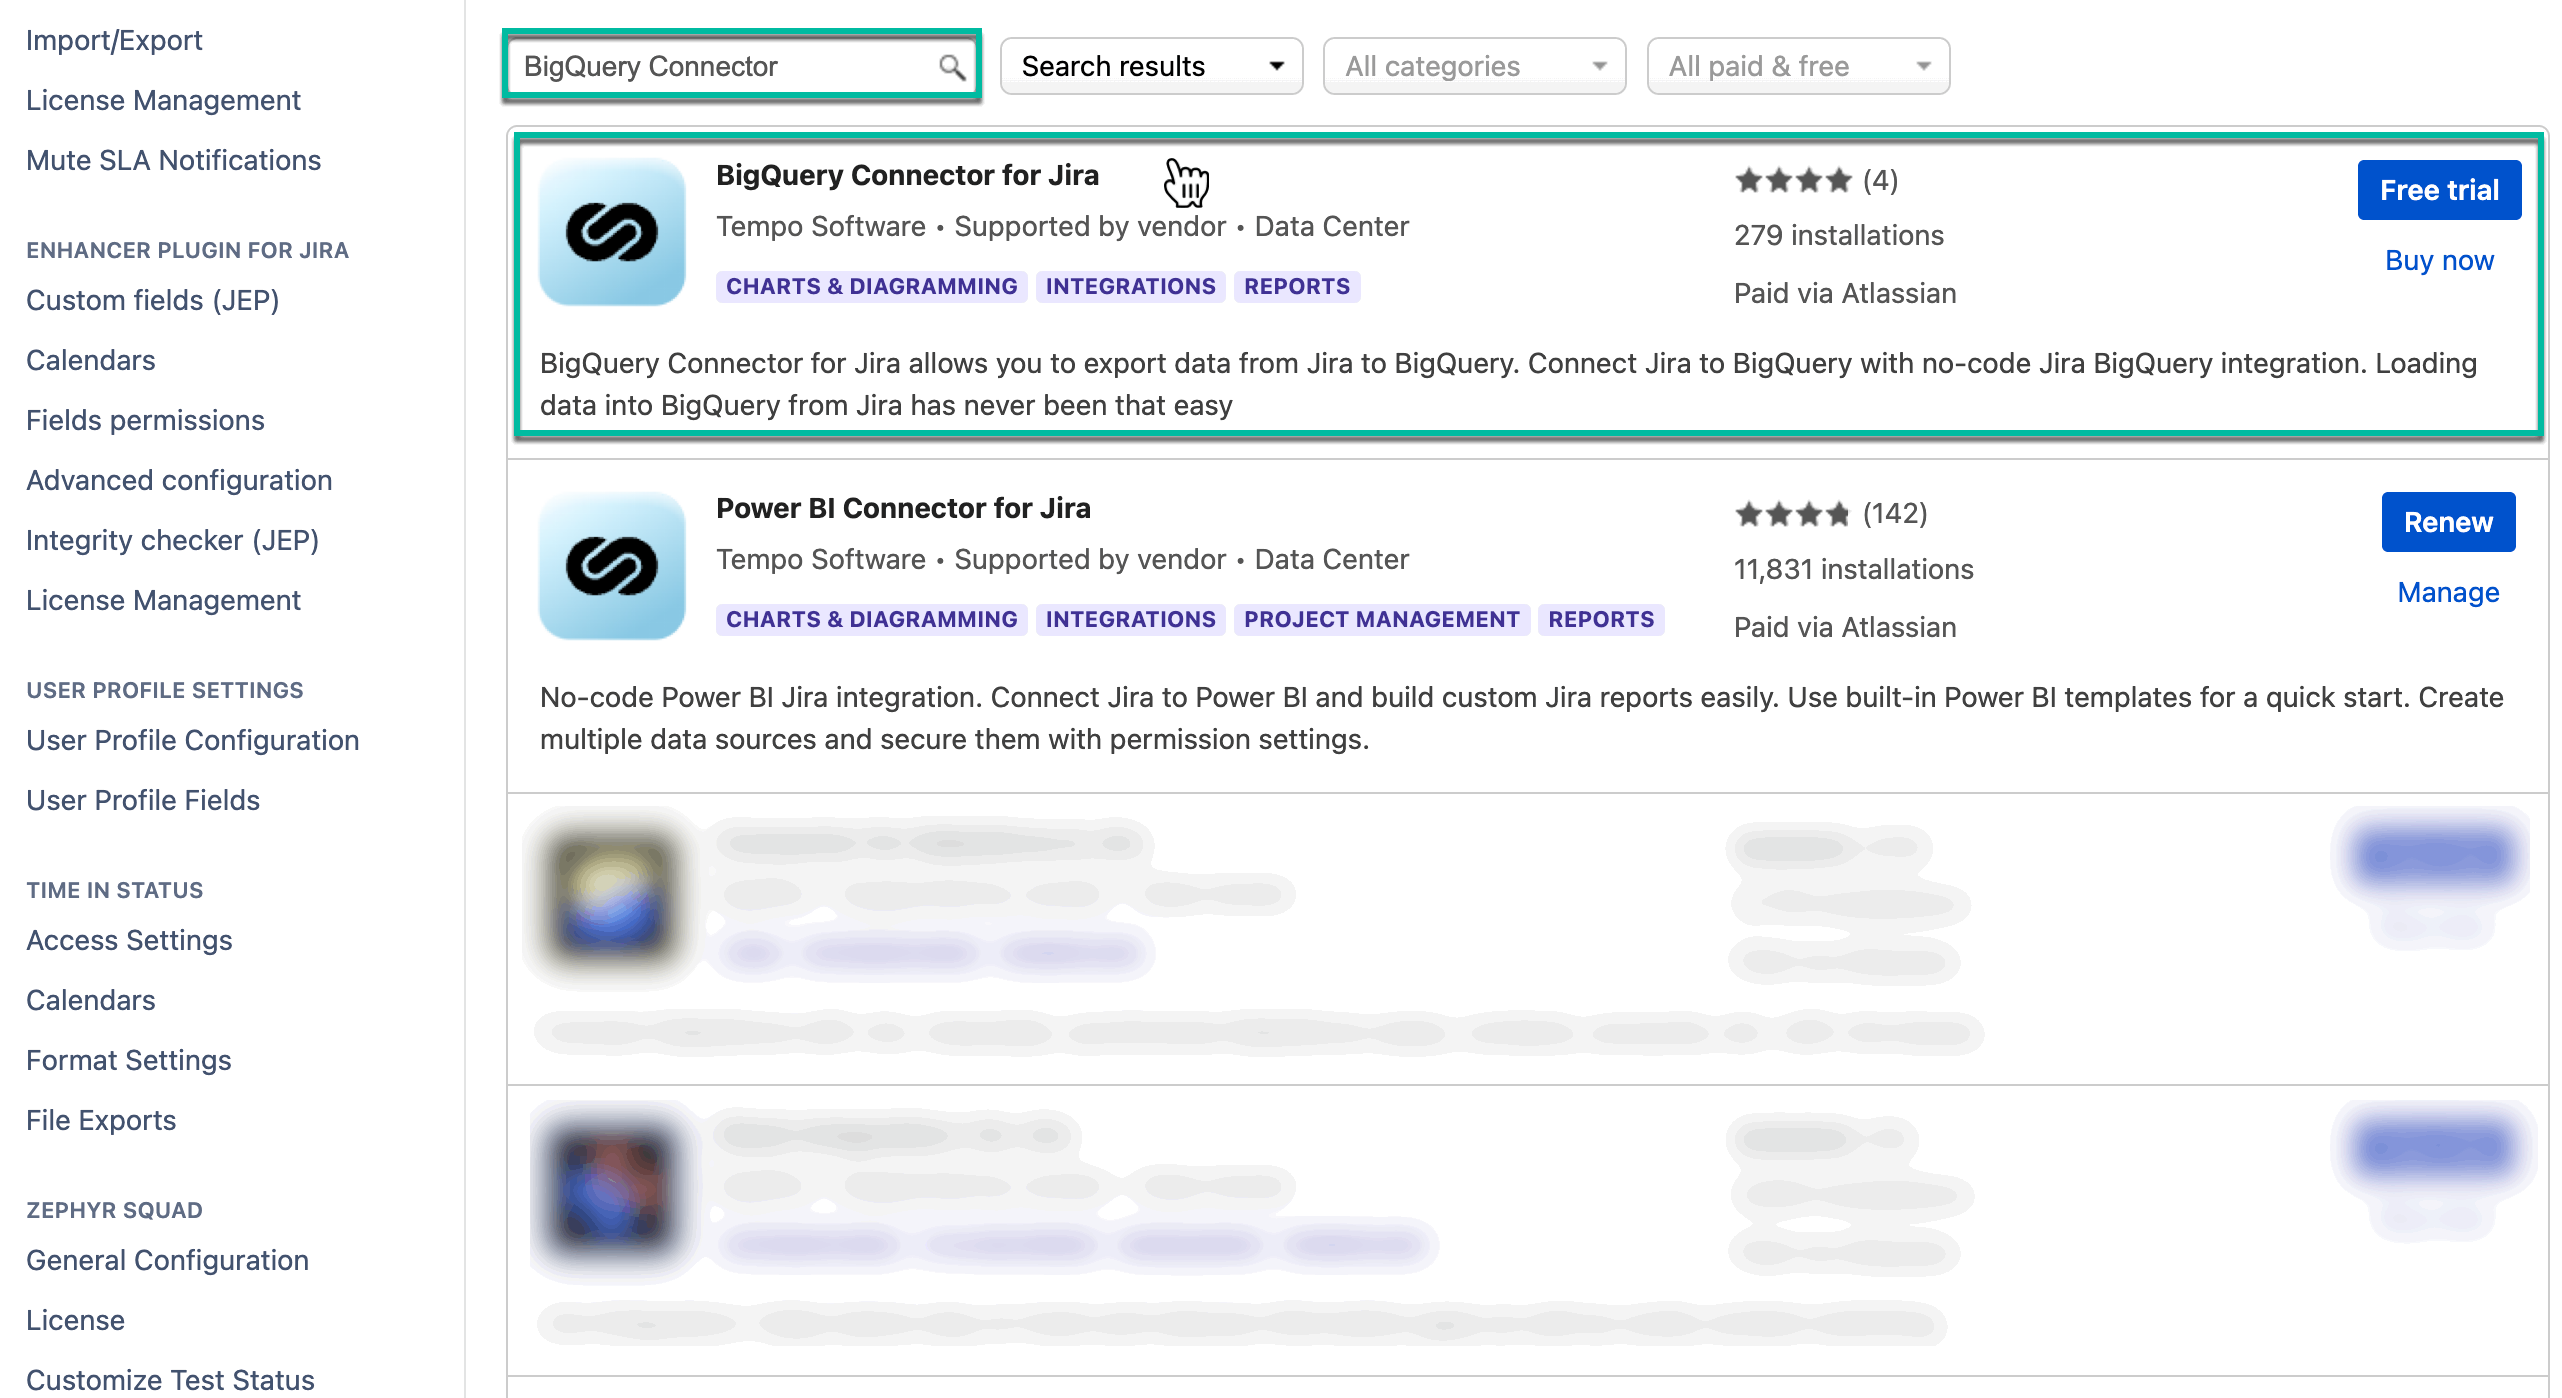Open Customize Test Status
This screenshot has height=1398, width=2562.
(x=170, y=1380)
